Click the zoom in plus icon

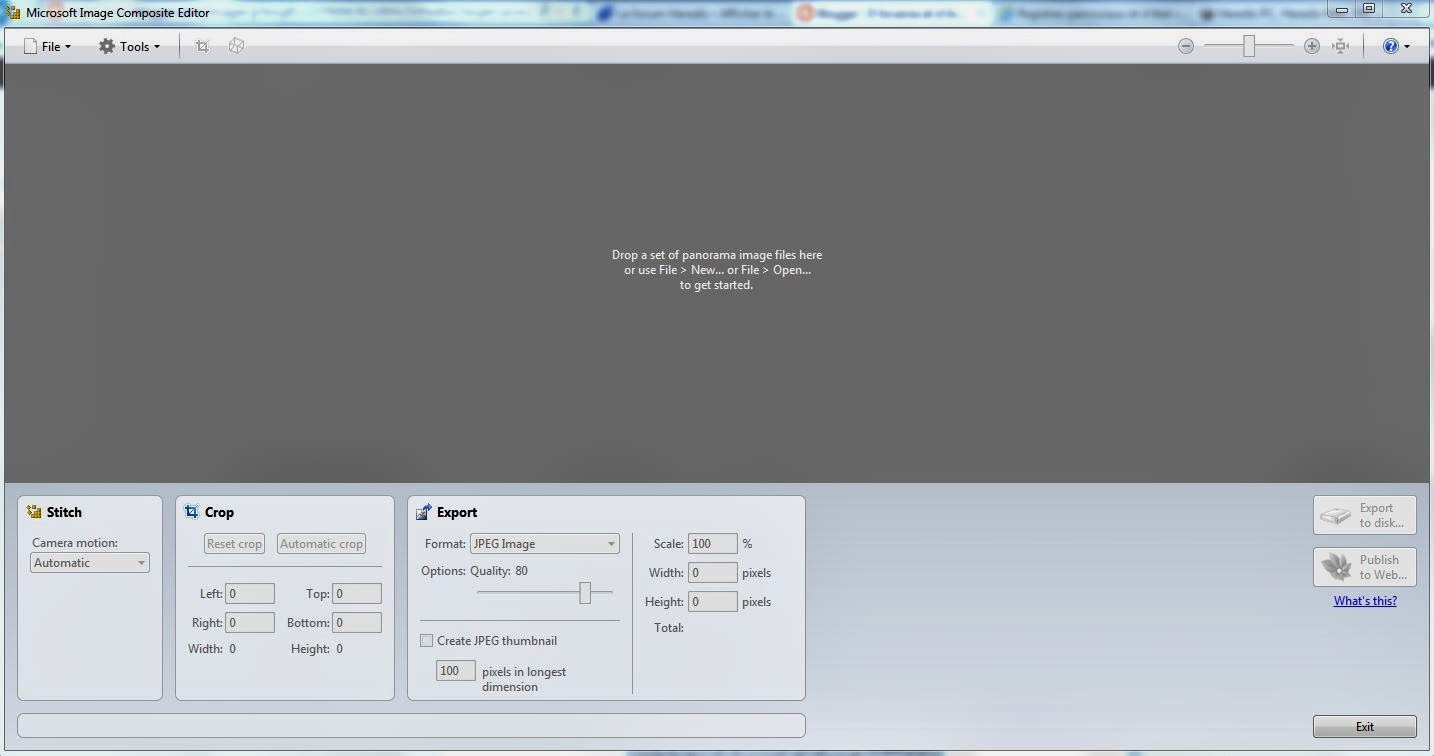(1312, 45)
